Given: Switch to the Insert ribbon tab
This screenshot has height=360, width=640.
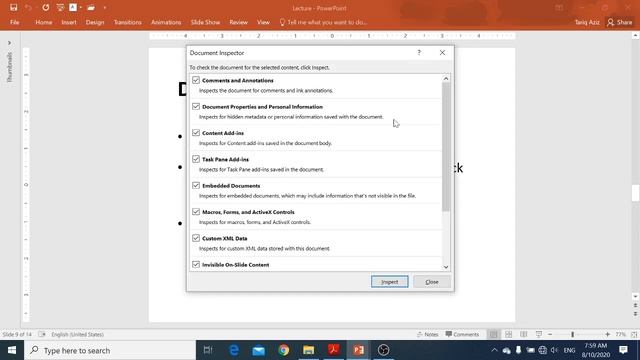Looking at the screenshot, I should (69, 22).
